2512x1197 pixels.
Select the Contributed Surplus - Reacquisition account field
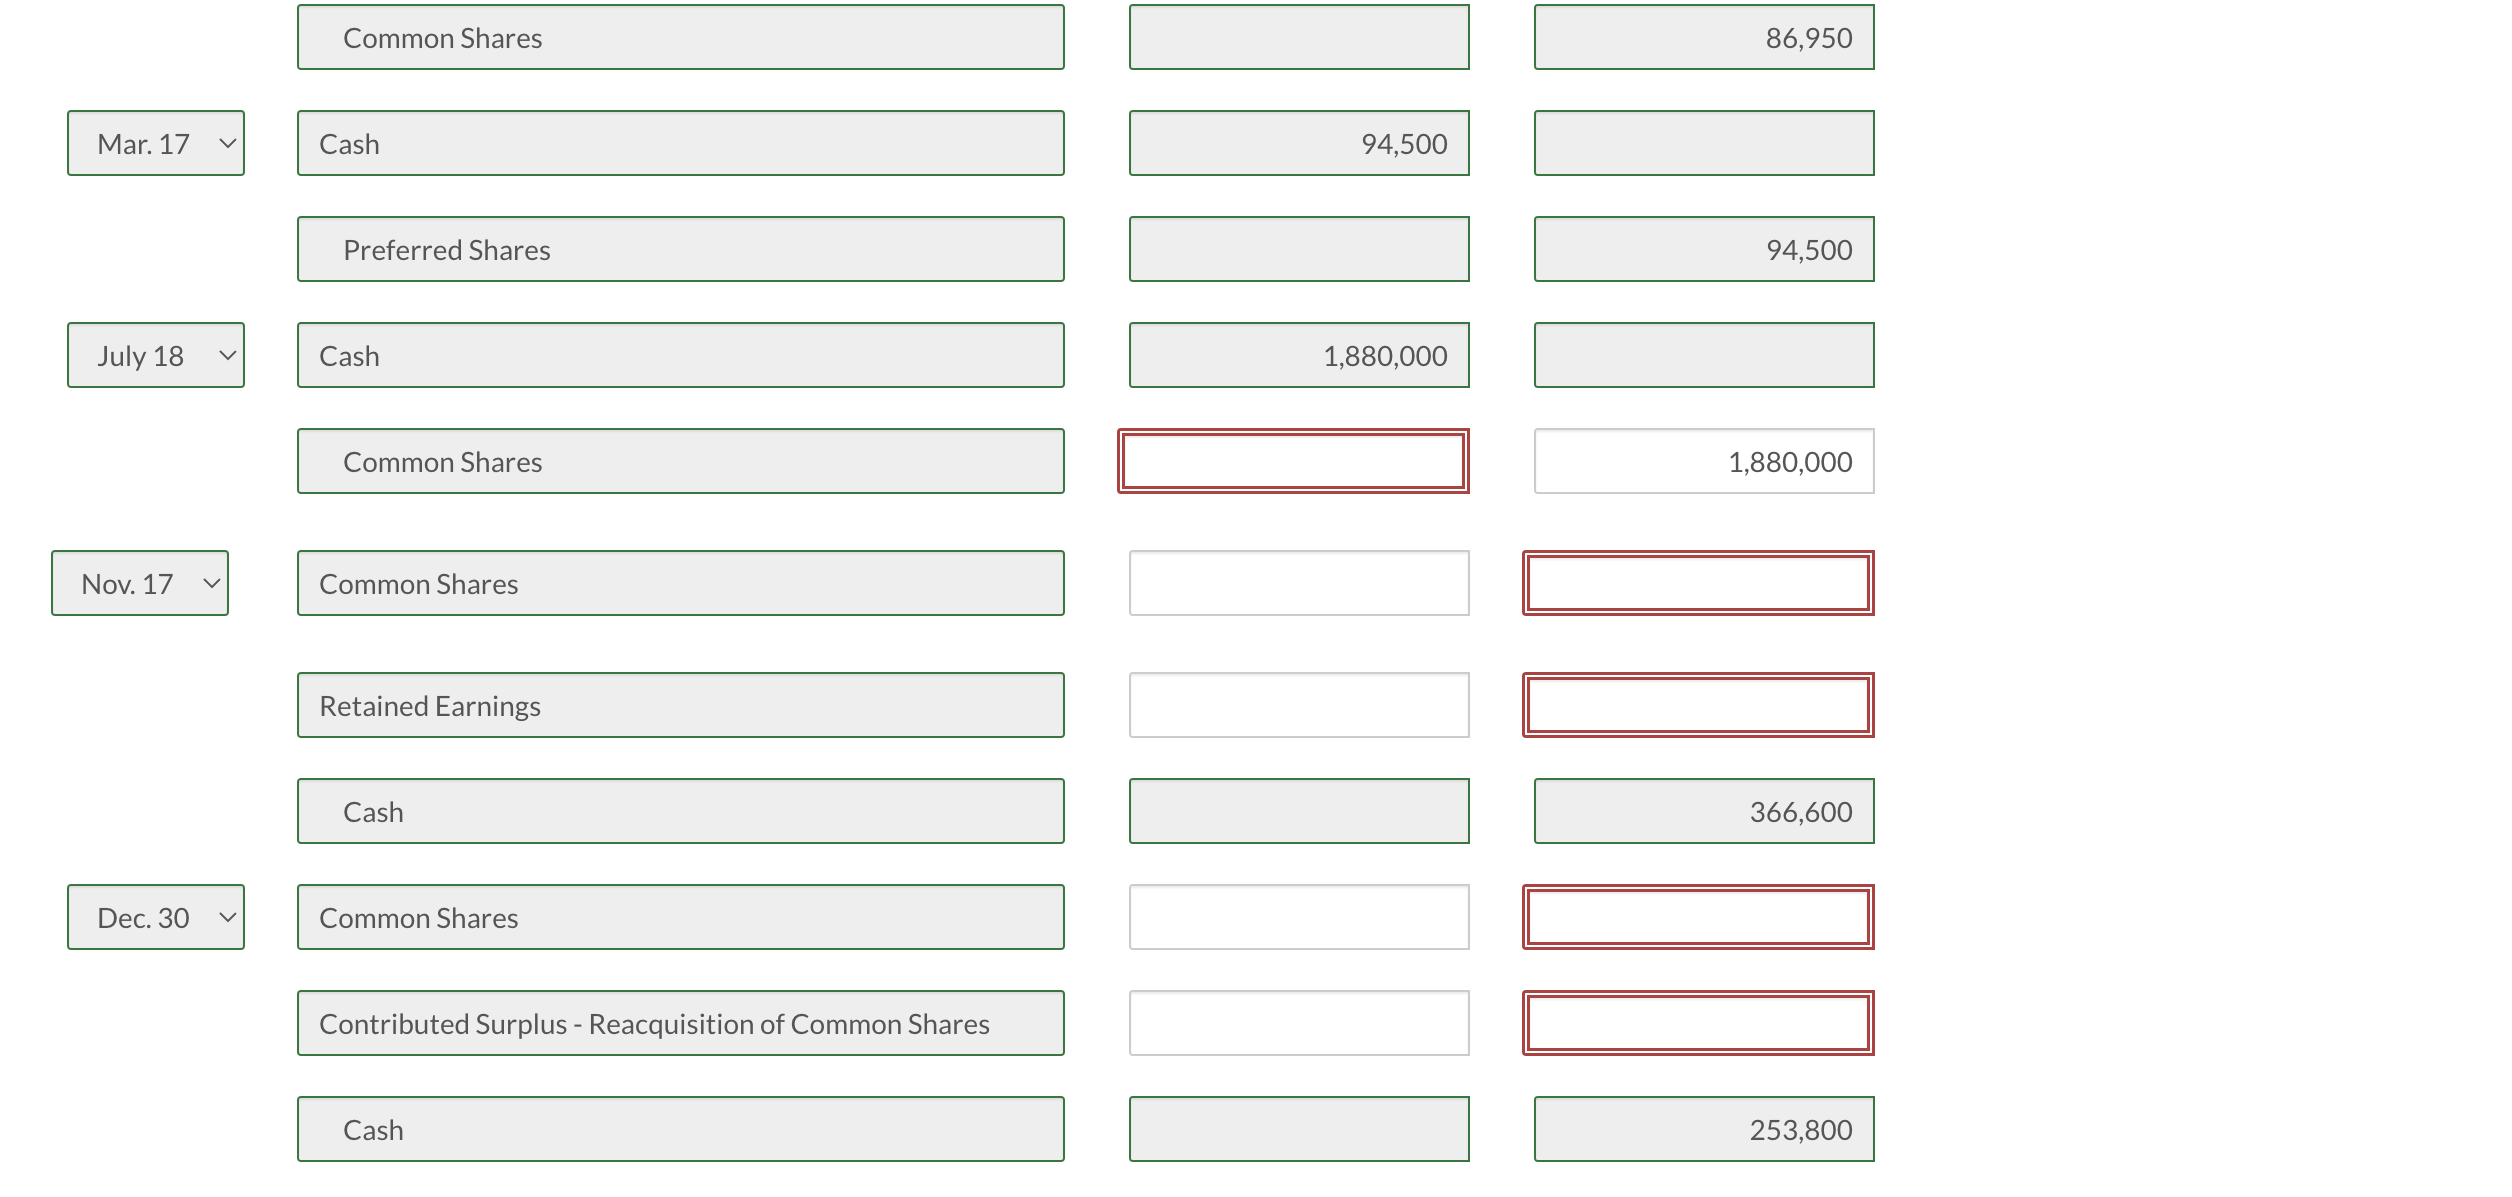680,1022
